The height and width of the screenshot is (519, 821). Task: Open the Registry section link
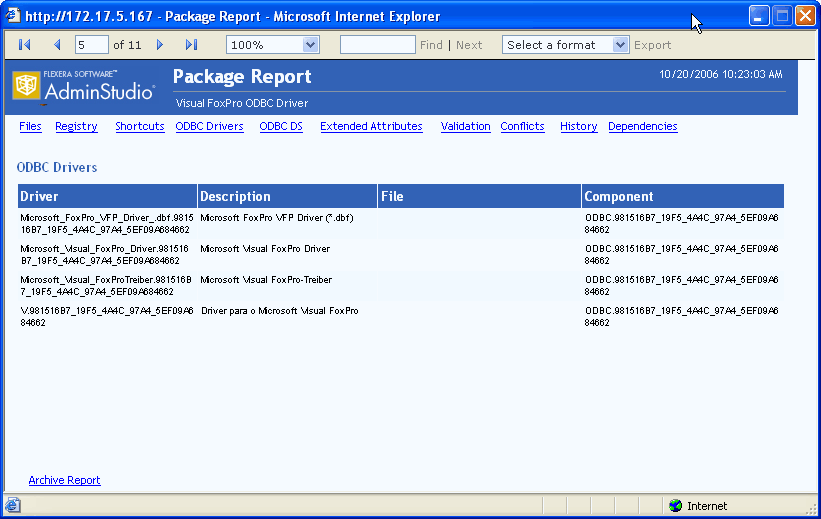76,127
